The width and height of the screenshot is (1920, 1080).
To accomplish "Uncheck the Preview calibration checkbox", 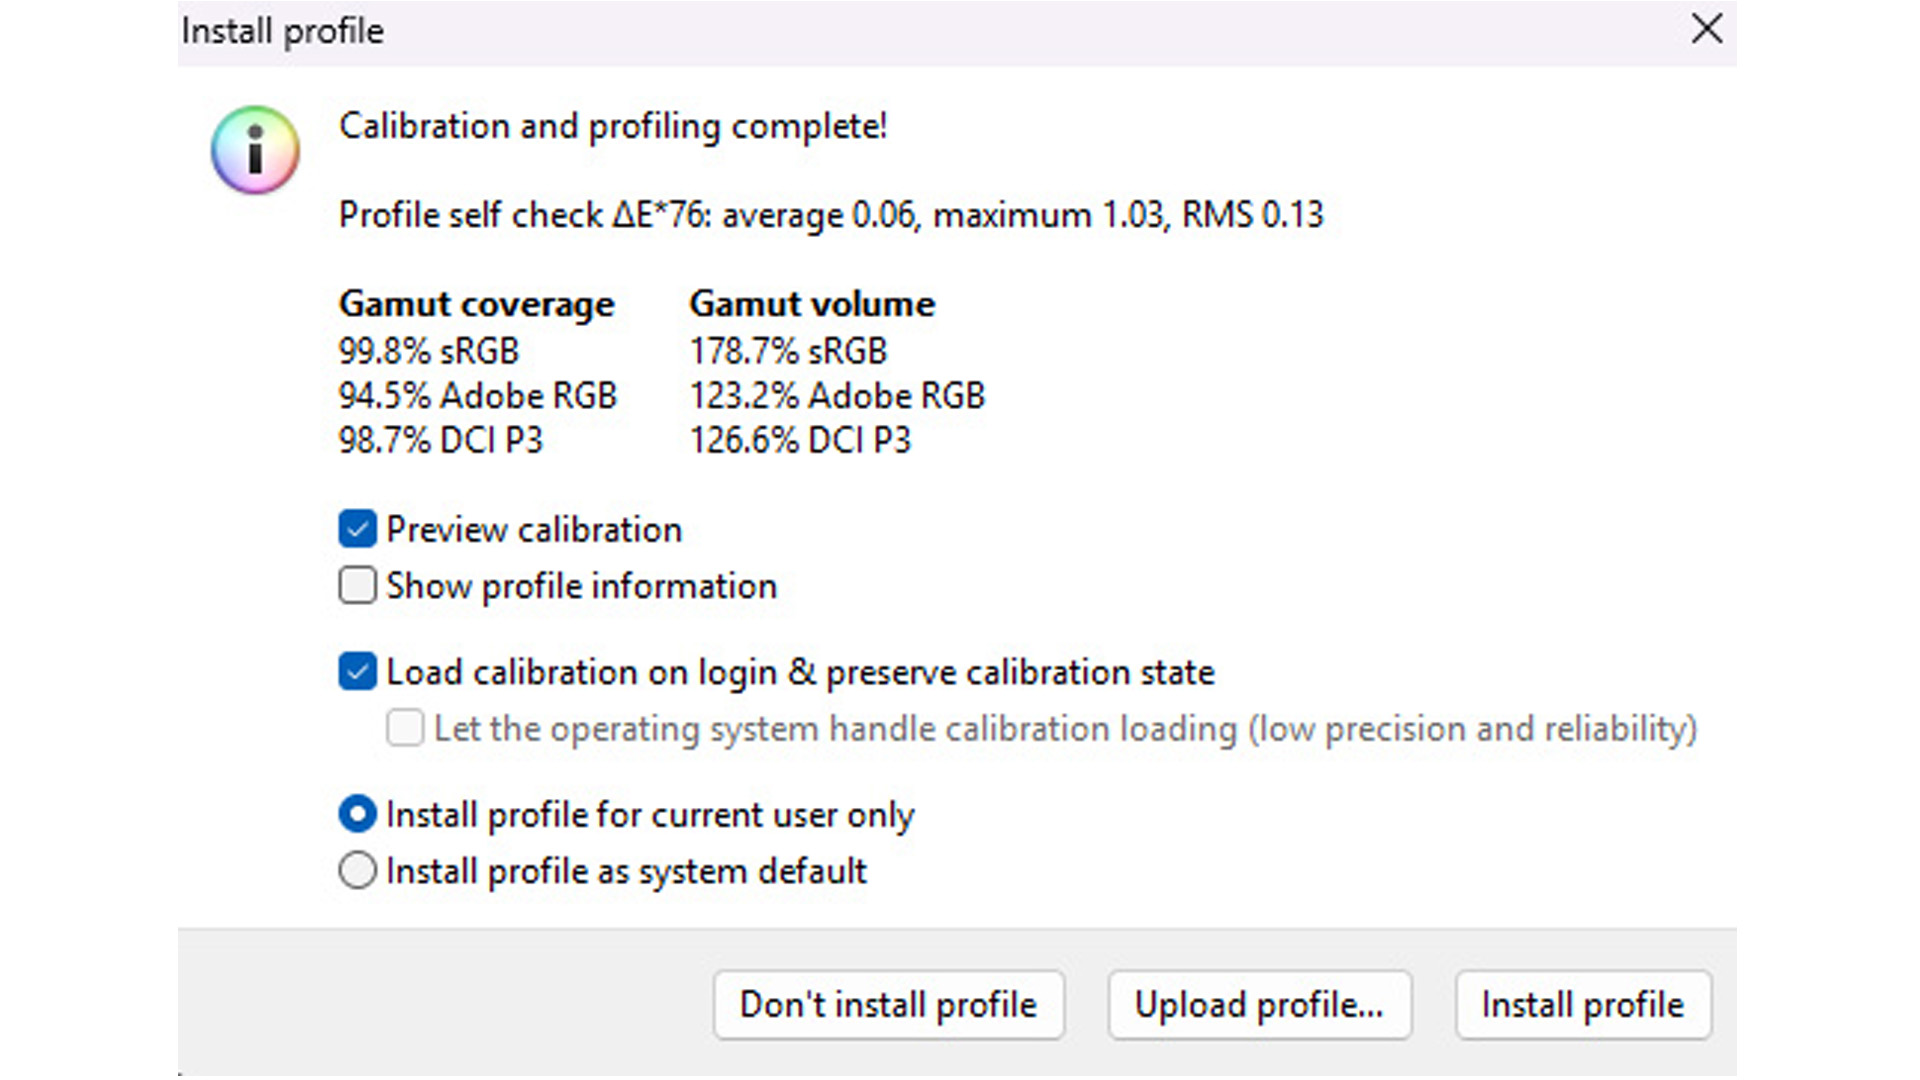I will [x=357, y=529].
